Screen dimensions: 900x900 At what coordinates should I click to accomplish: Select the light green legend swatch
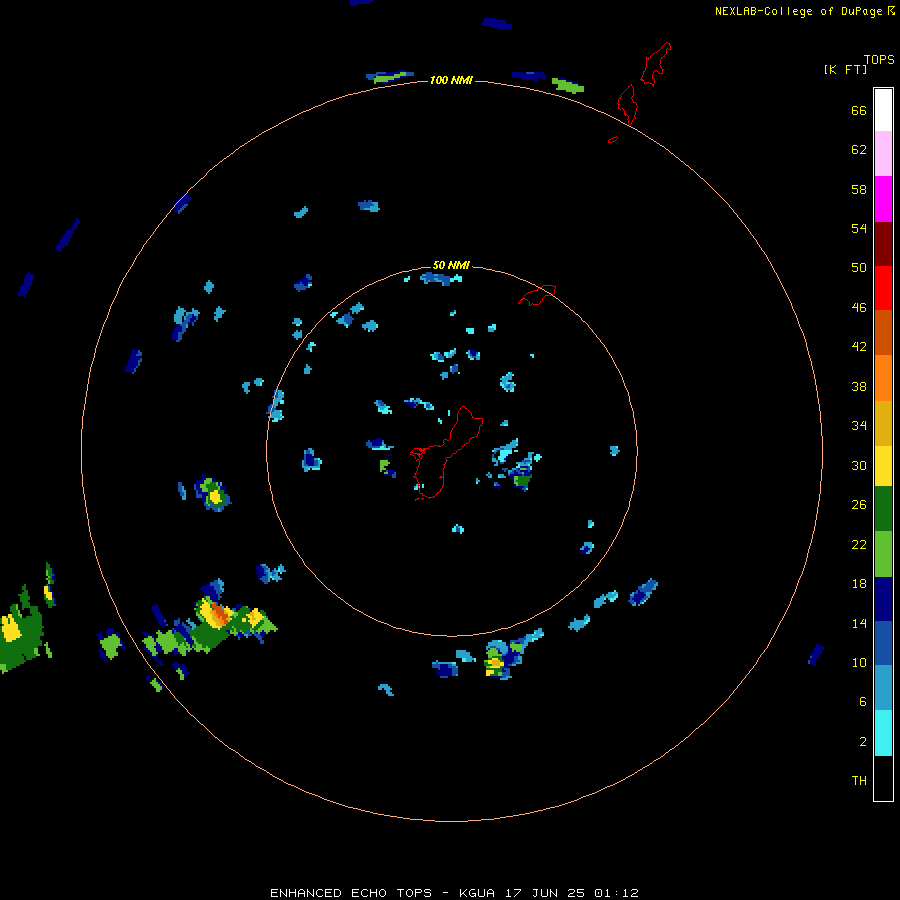coord(883,554)
